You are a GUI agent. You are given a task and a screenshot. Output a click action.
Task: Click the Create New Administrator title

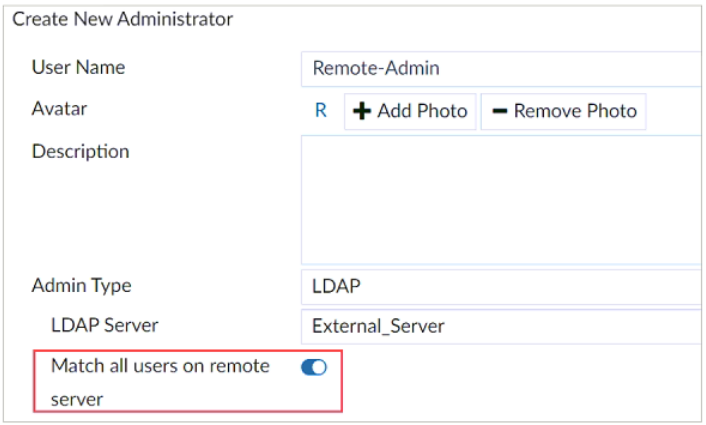pyautogui.click(x=122, y=19)
